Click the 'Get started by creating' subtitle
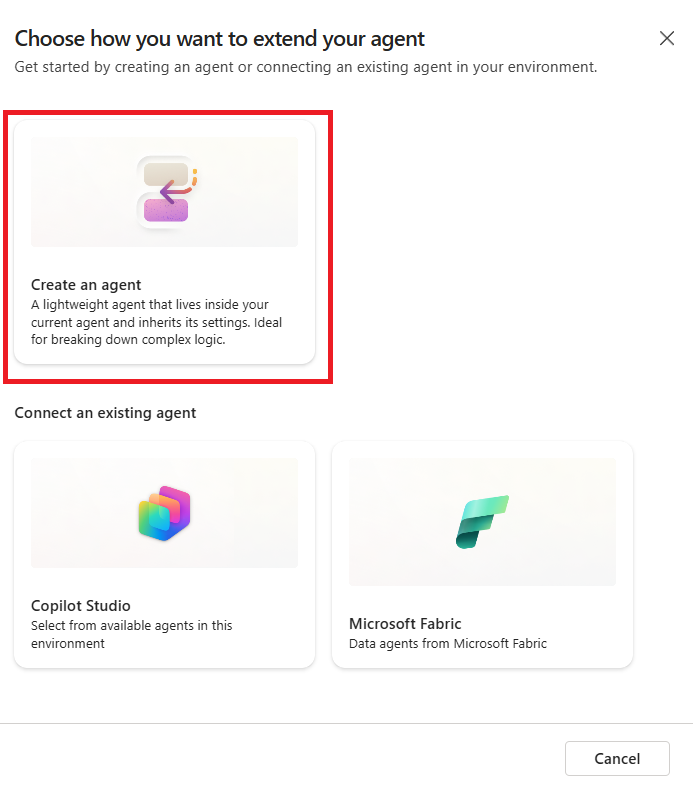The image size is (693, 785). point(306,67)
